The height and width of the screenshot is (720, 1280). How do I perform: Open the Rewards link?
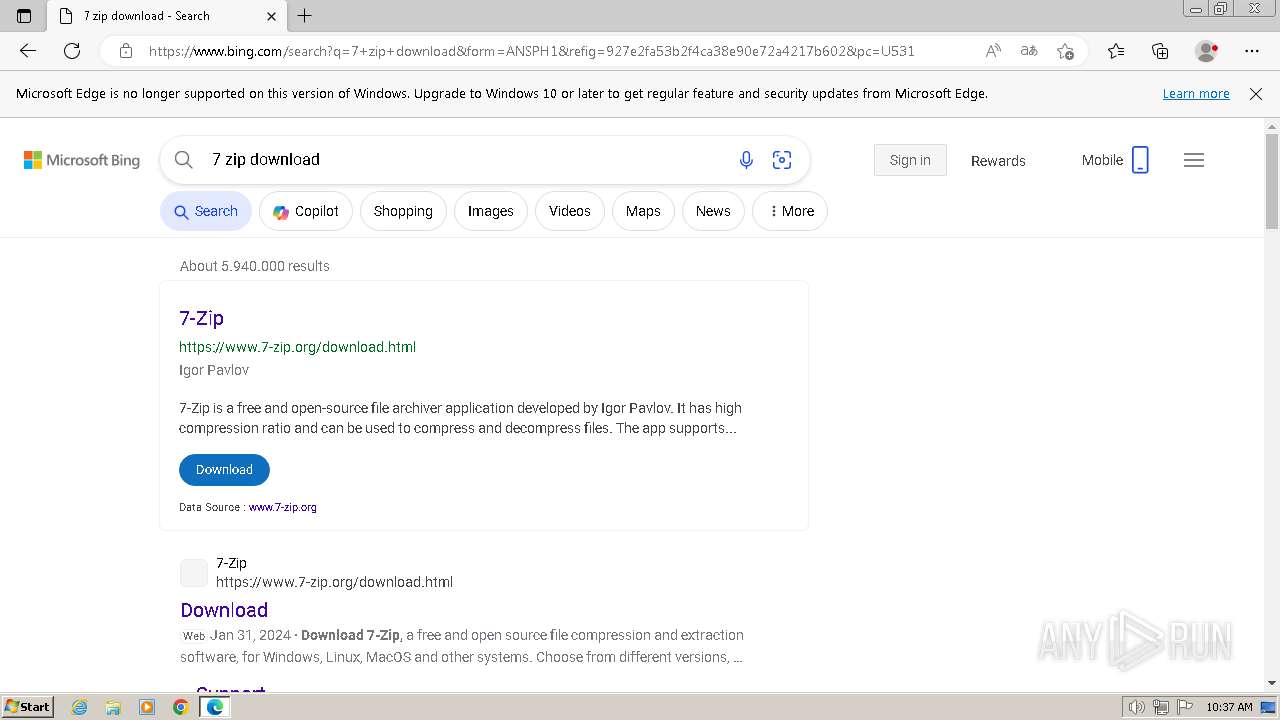(x=998, y=161)
